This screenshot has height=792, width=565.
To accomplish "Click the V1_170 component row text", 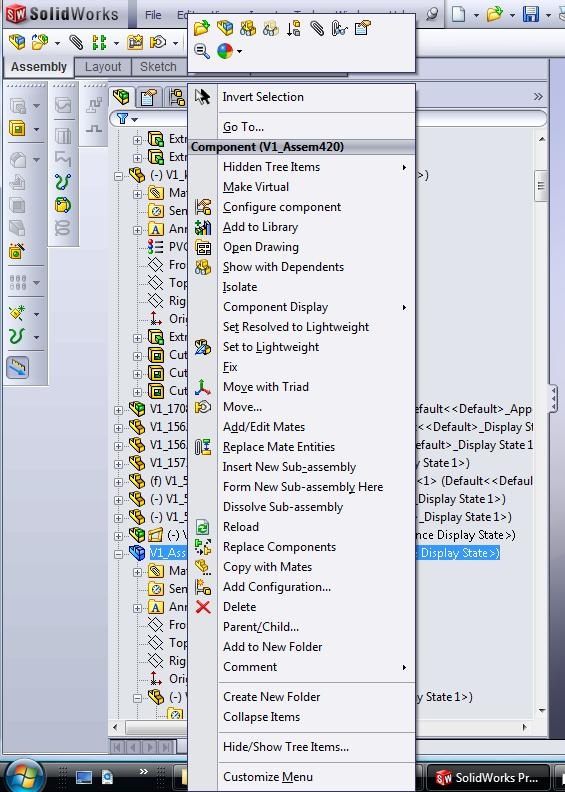I will click(x=169, y=409).
